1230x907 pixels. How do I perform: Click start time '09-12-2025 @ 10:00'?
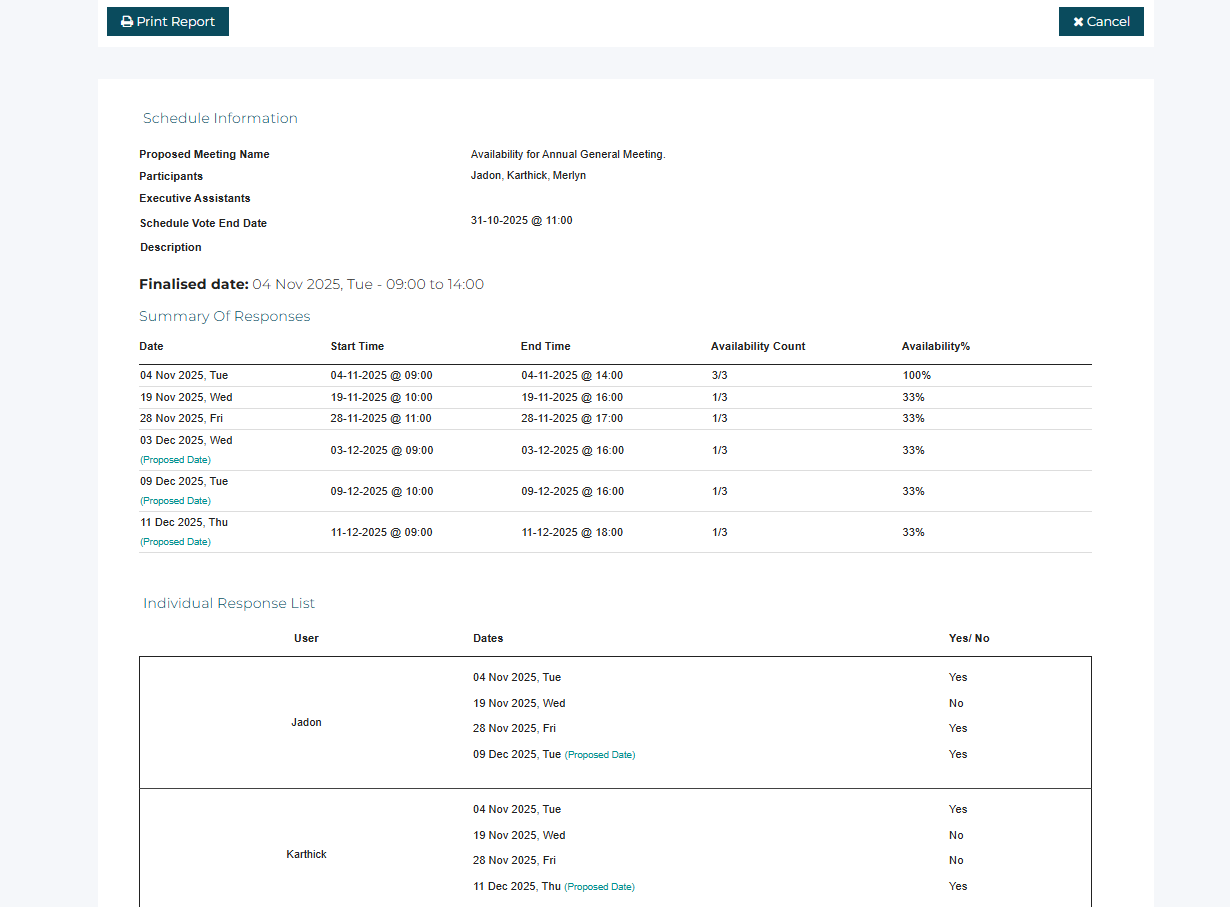[x=382, y=491]
